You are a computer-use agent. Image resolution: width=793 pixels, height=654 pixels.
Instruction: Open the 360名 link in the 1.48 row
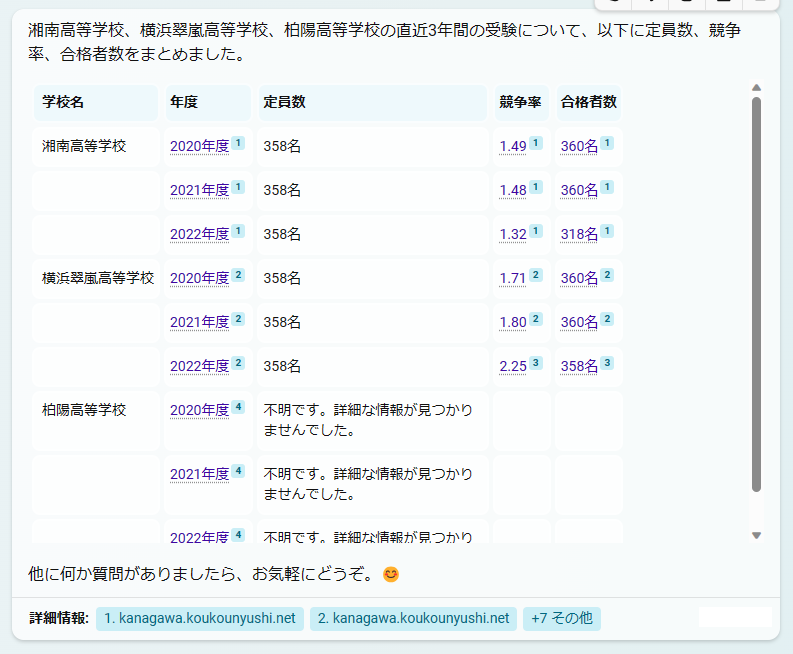coord(579,190)
